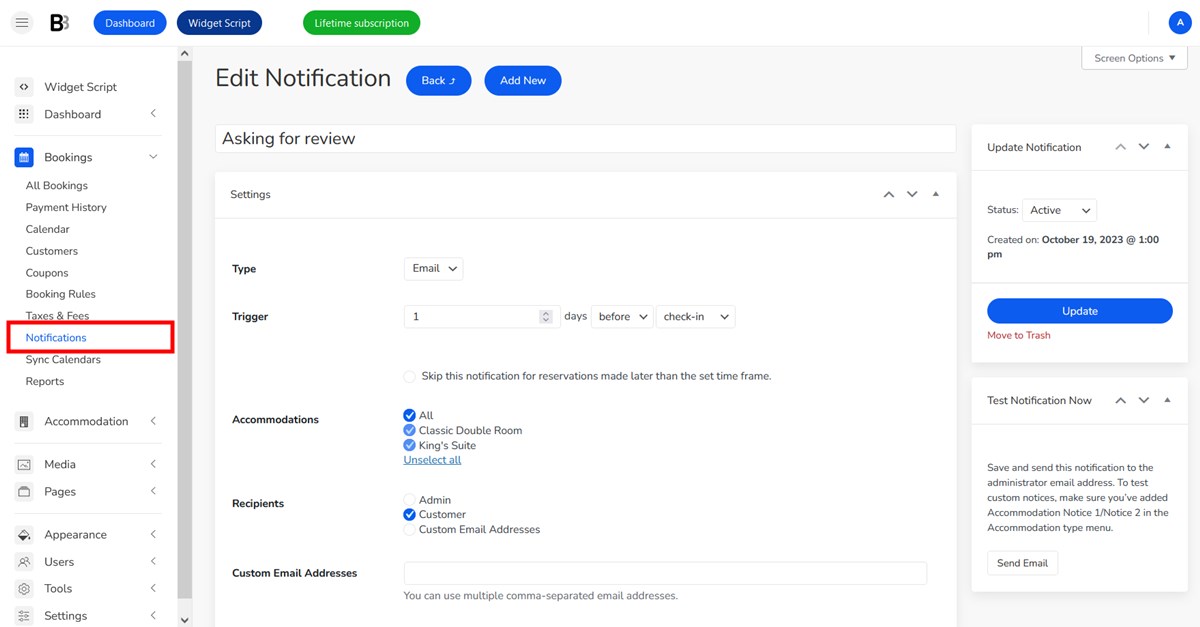Open Payment History in the sidebar

point(66,207)
